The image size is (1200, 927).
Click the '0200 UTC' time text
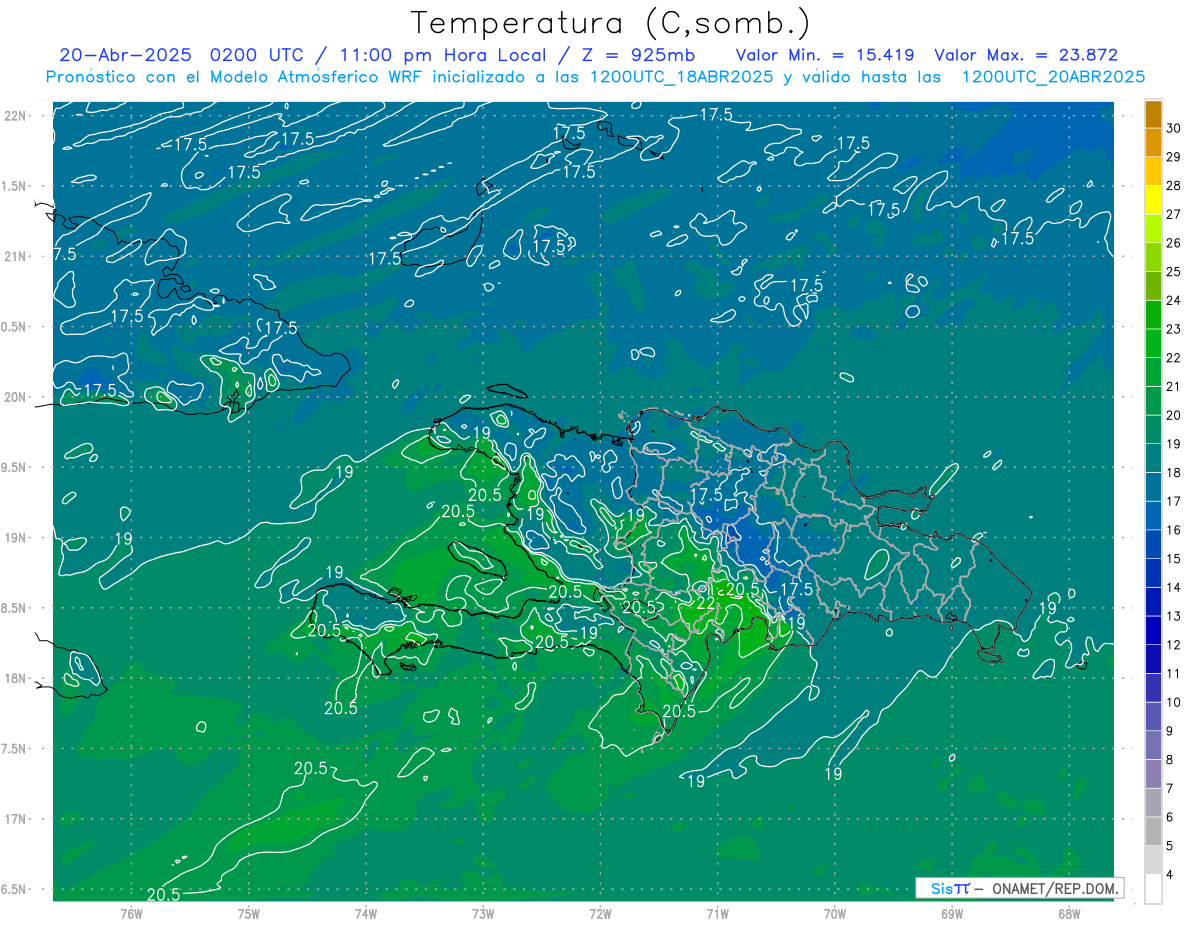click(x=258, y=55)
